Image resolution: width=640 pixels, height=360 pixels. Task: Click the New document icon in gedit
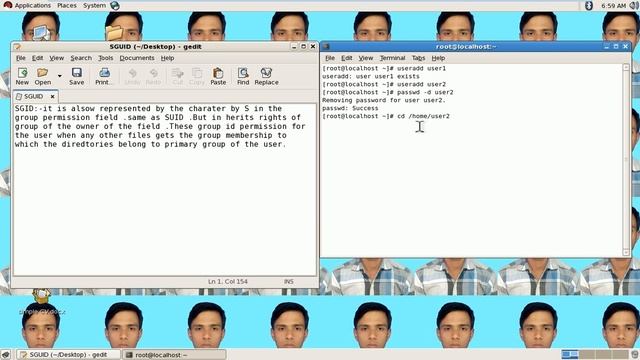click(x=22, y=76)
